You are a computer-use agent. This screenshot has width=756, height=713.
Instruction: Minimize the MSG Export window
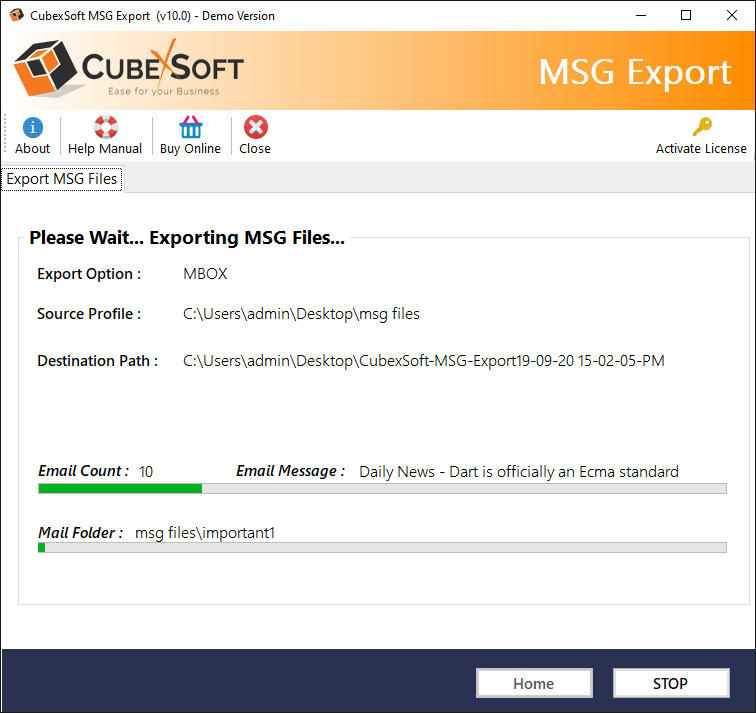[641, 15]
